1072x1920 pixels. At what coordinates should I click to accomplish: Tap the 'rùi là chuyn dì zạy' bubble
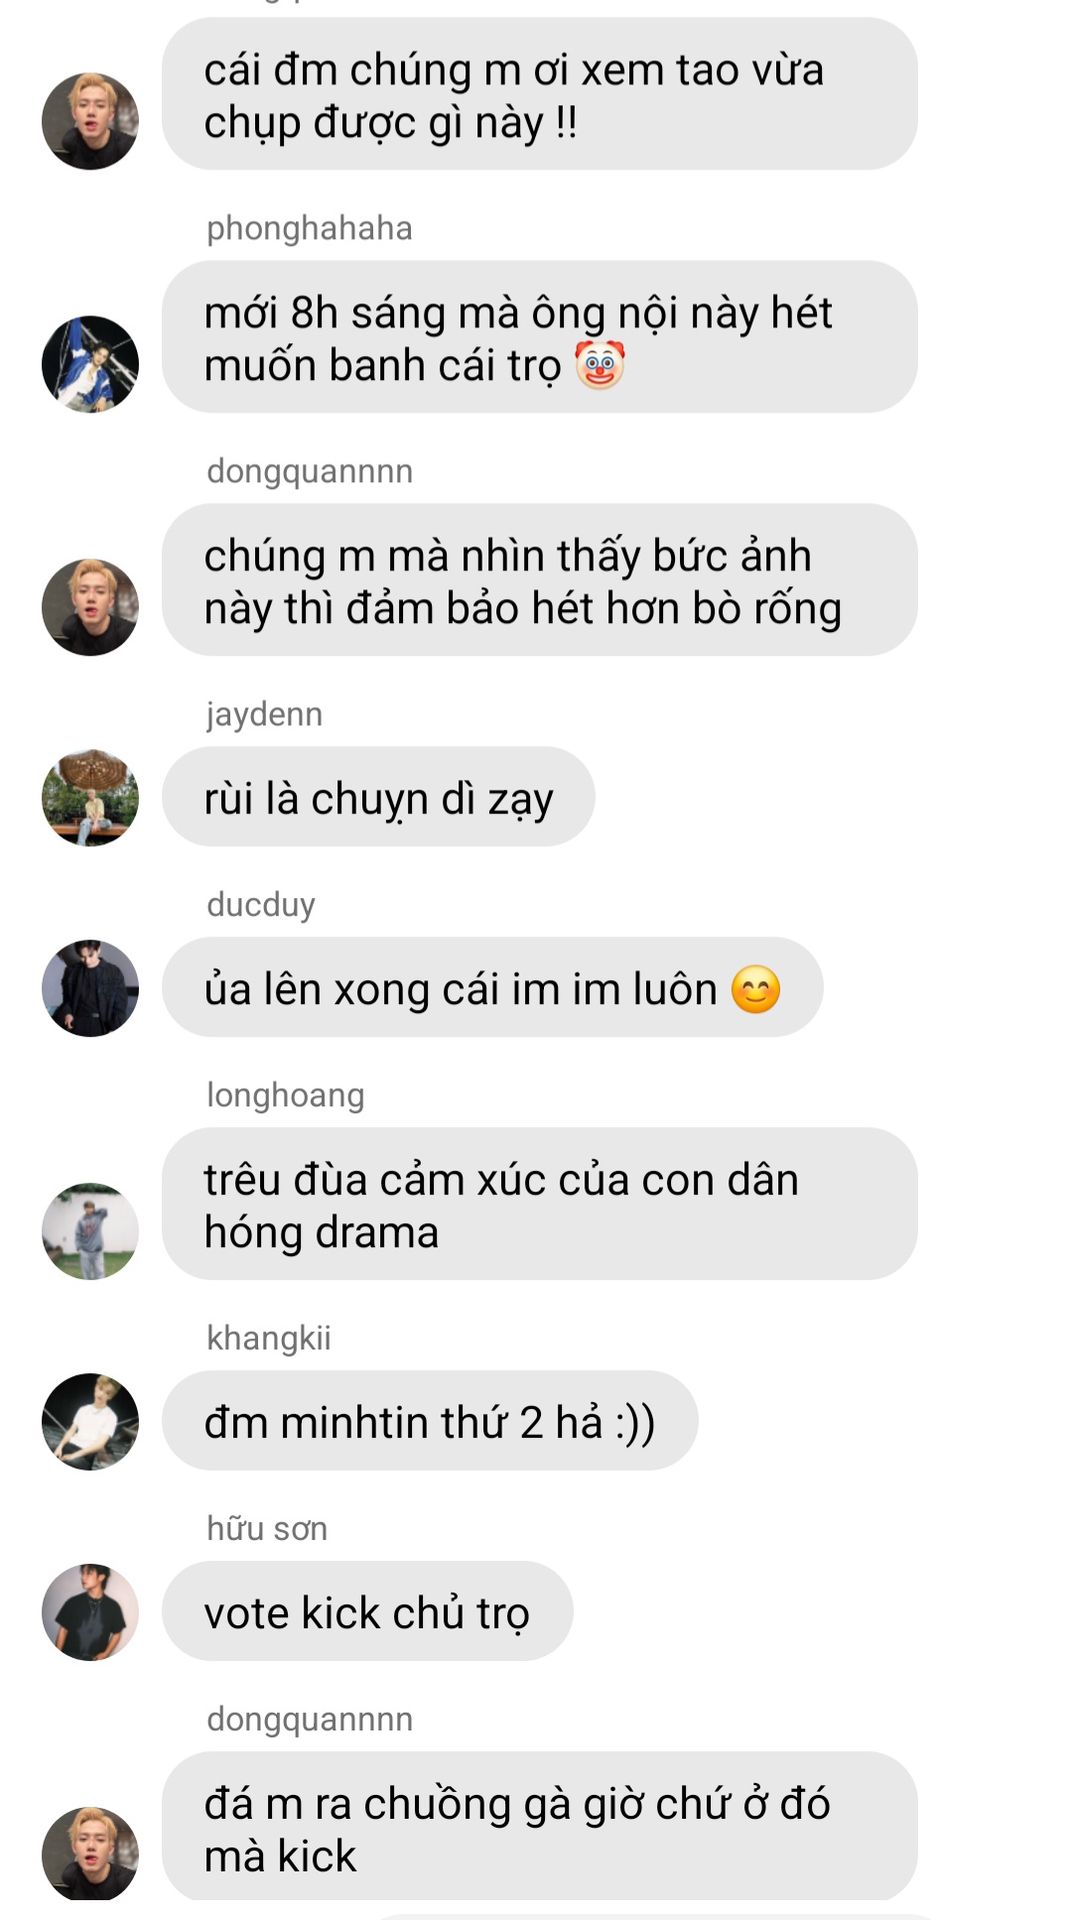(378, 797)
